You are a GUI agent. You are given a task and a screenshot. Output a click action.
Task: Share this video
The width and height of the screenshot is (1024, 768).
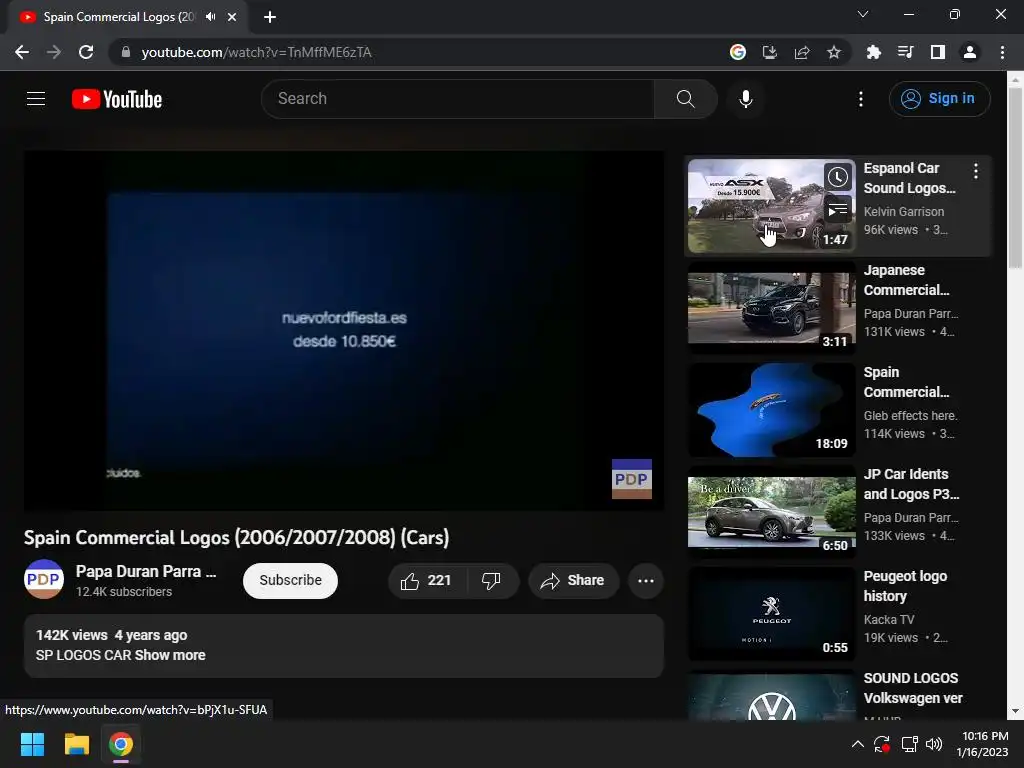(573, 580)
